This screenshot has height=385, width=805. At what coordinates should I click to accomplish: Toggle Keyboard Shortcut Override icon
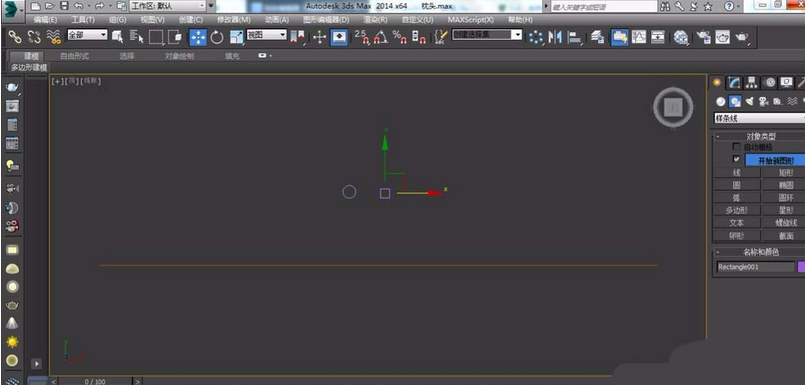tap(338, 37)
